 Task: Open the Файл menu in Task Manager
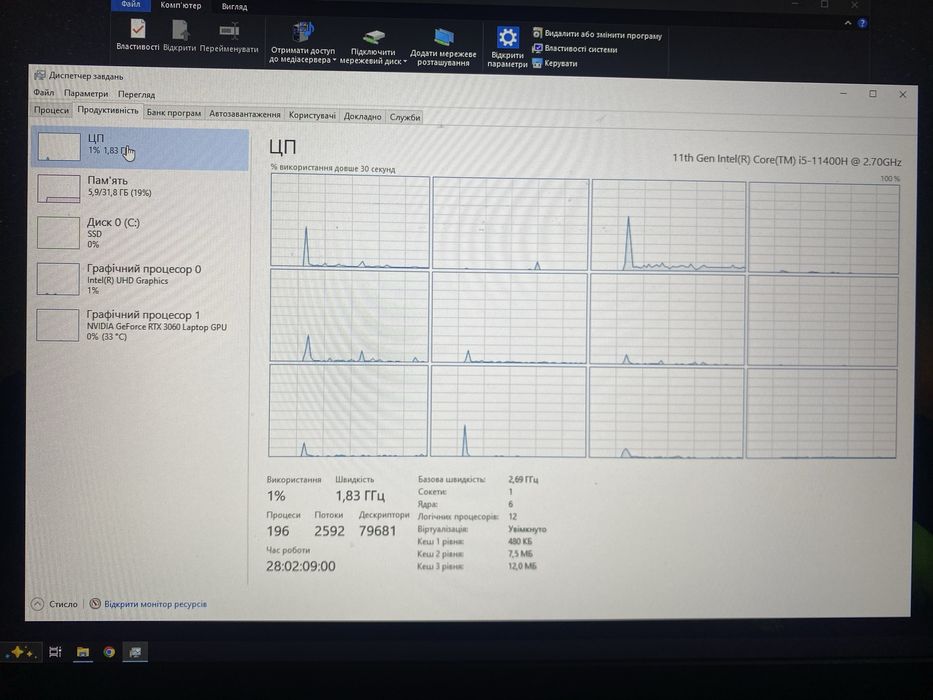coord(43,92)
